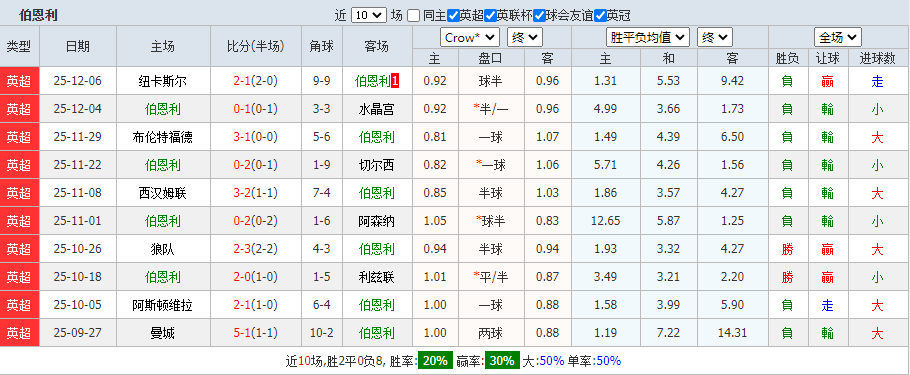Click the 切尔西 away team link
The height and width of the screenshot is (375, 910).
377,165
